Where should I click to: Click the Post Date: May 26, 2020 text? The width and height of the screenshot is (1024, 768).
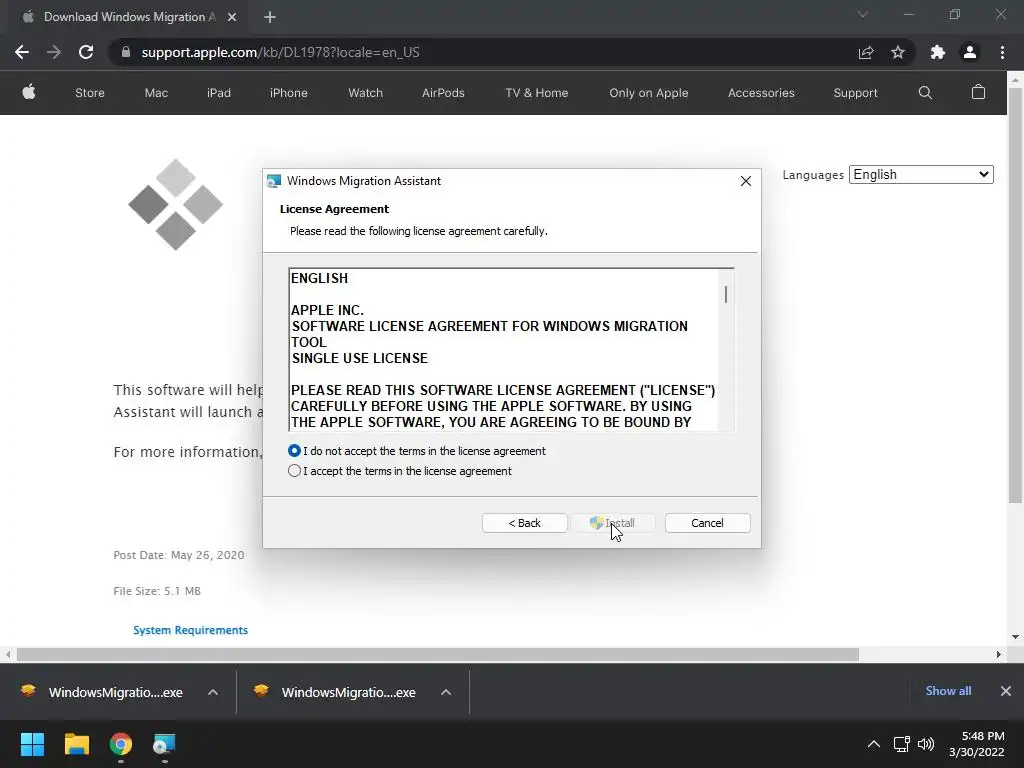click(x=179, y=555)
